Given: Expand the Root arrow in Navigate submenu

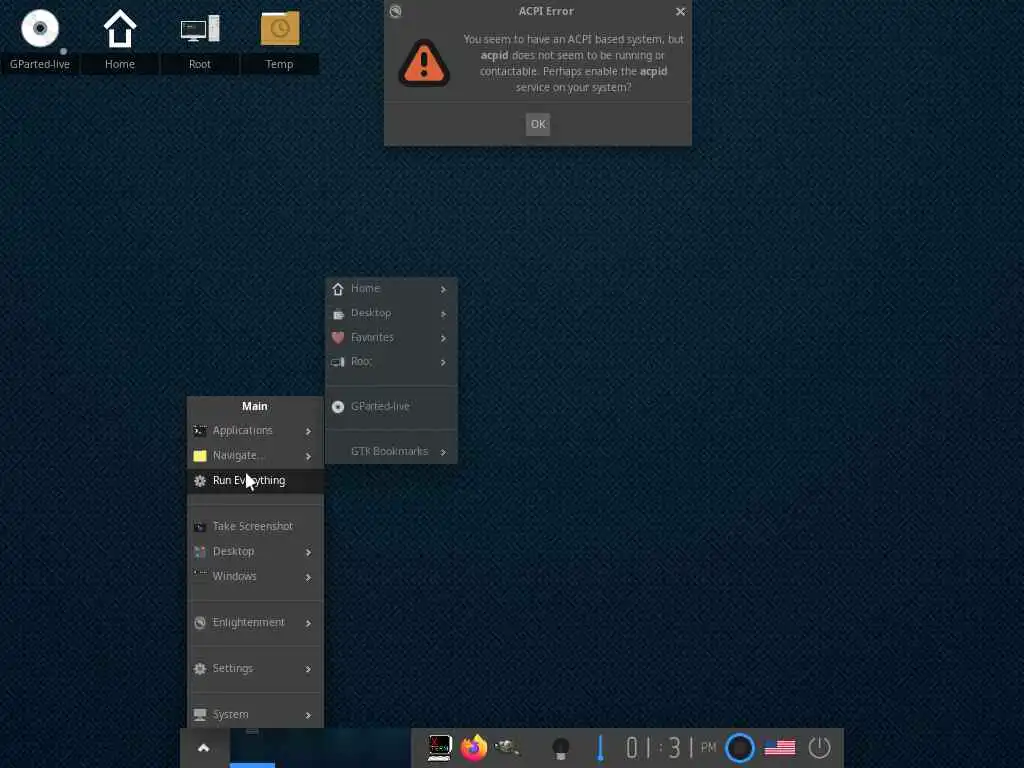Looking at the screenshot, I should coord(443,362).
